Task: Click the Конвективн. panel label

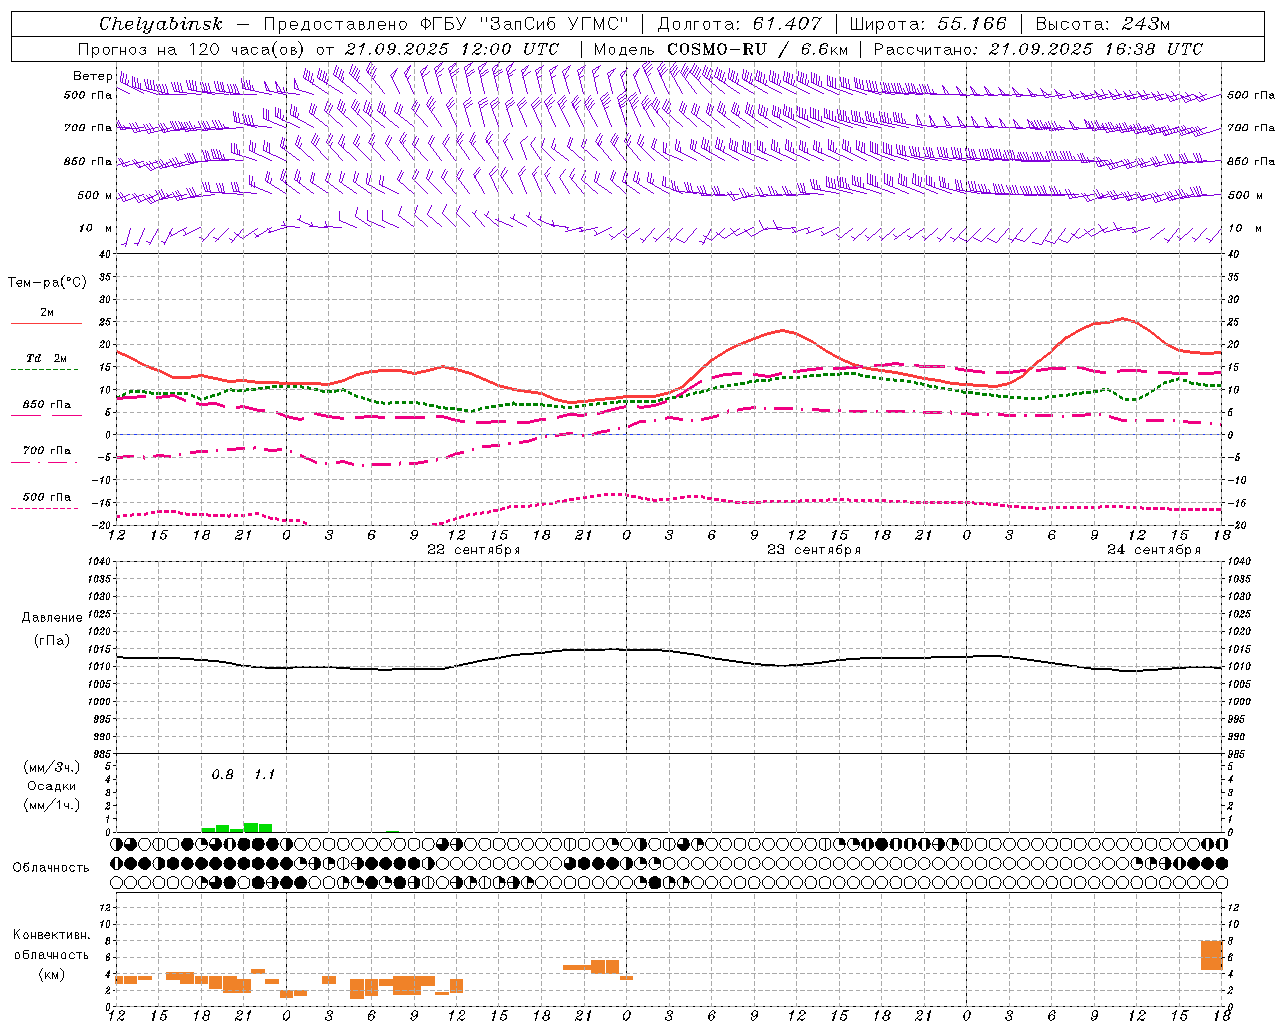Action: pos(52,935)
